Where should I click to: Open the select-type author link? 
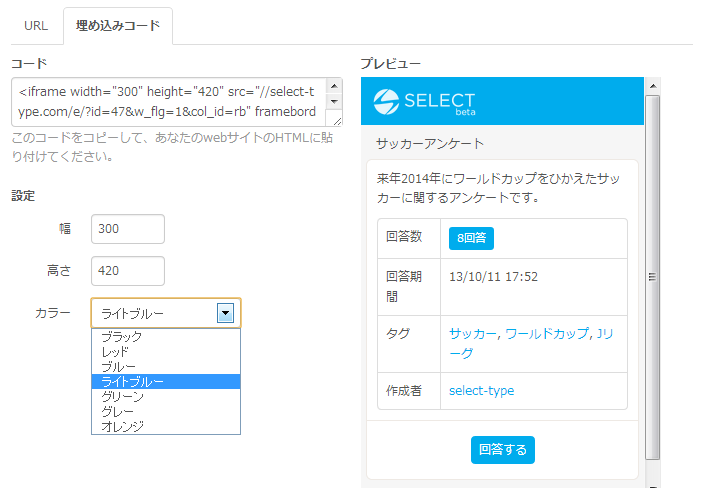coord(481,391)
